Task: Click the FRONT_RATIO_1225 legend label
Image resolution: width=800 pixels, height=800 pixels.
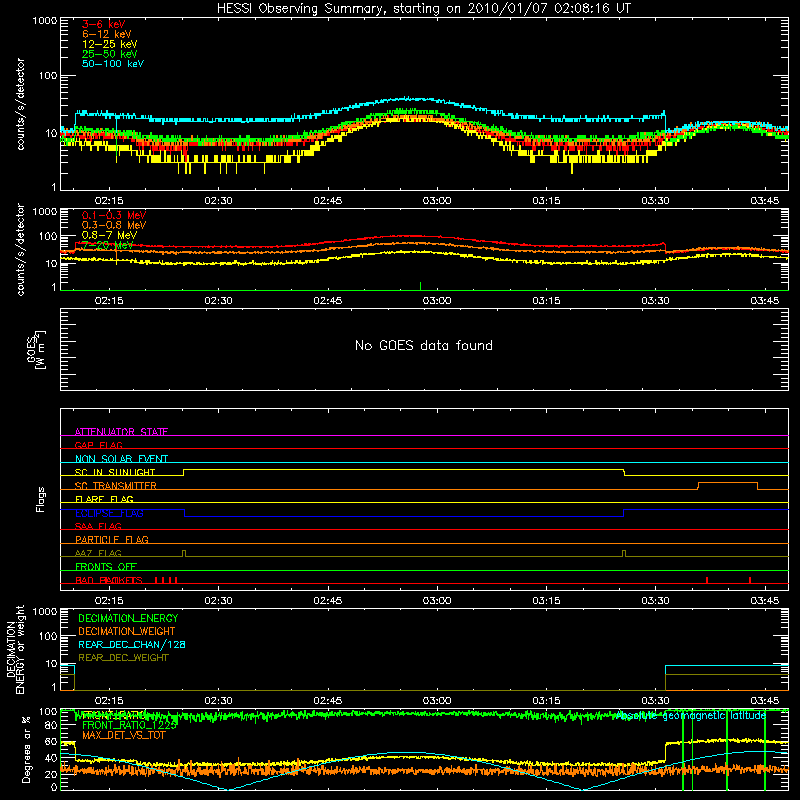Action: pyautogui.click(x=130, y=725)
